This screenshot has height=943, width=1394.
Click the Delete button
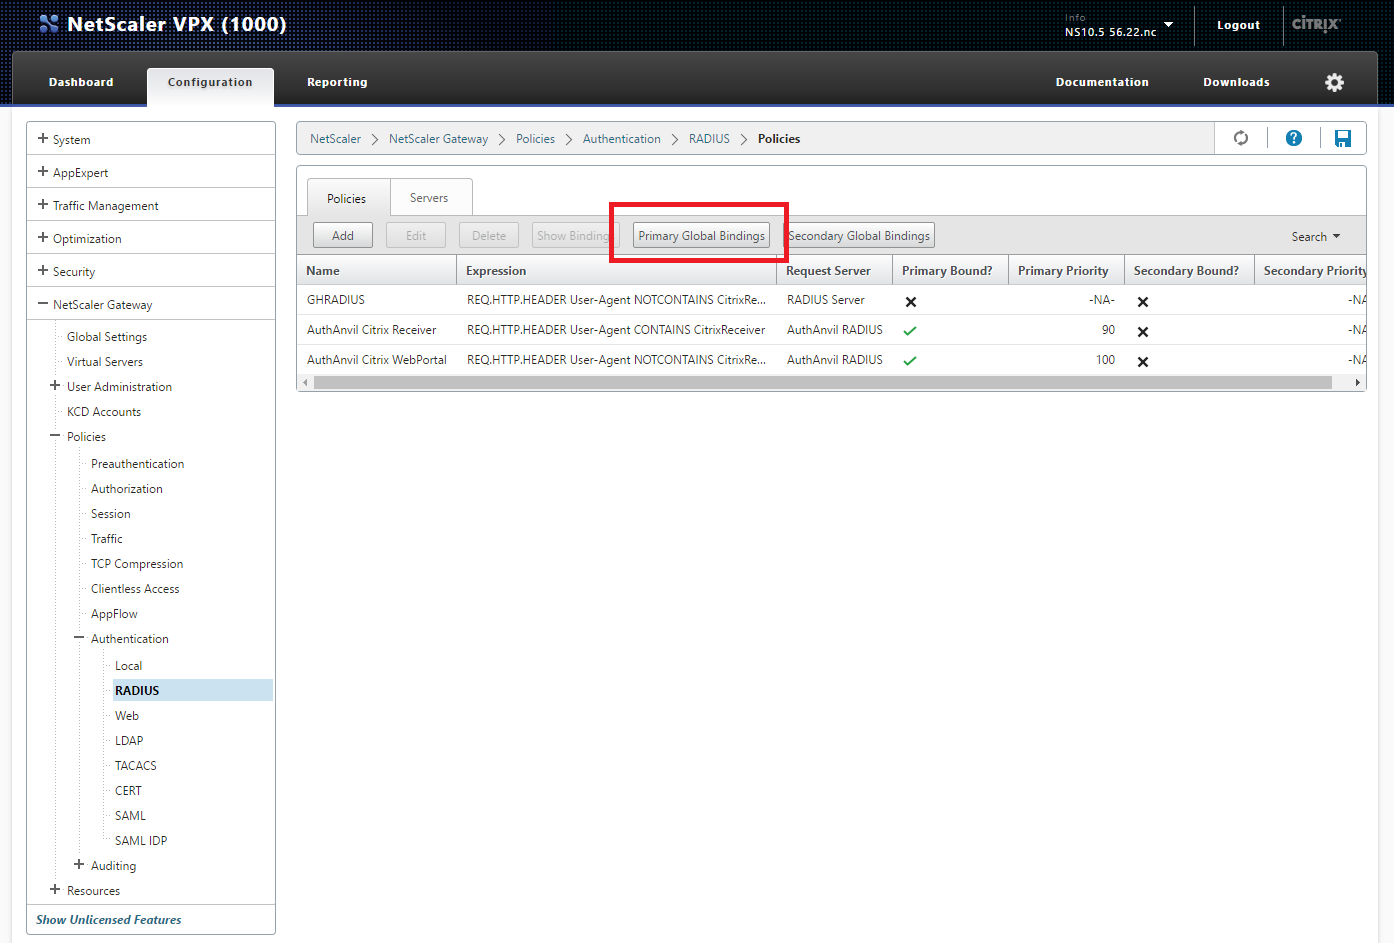point(489,236)
